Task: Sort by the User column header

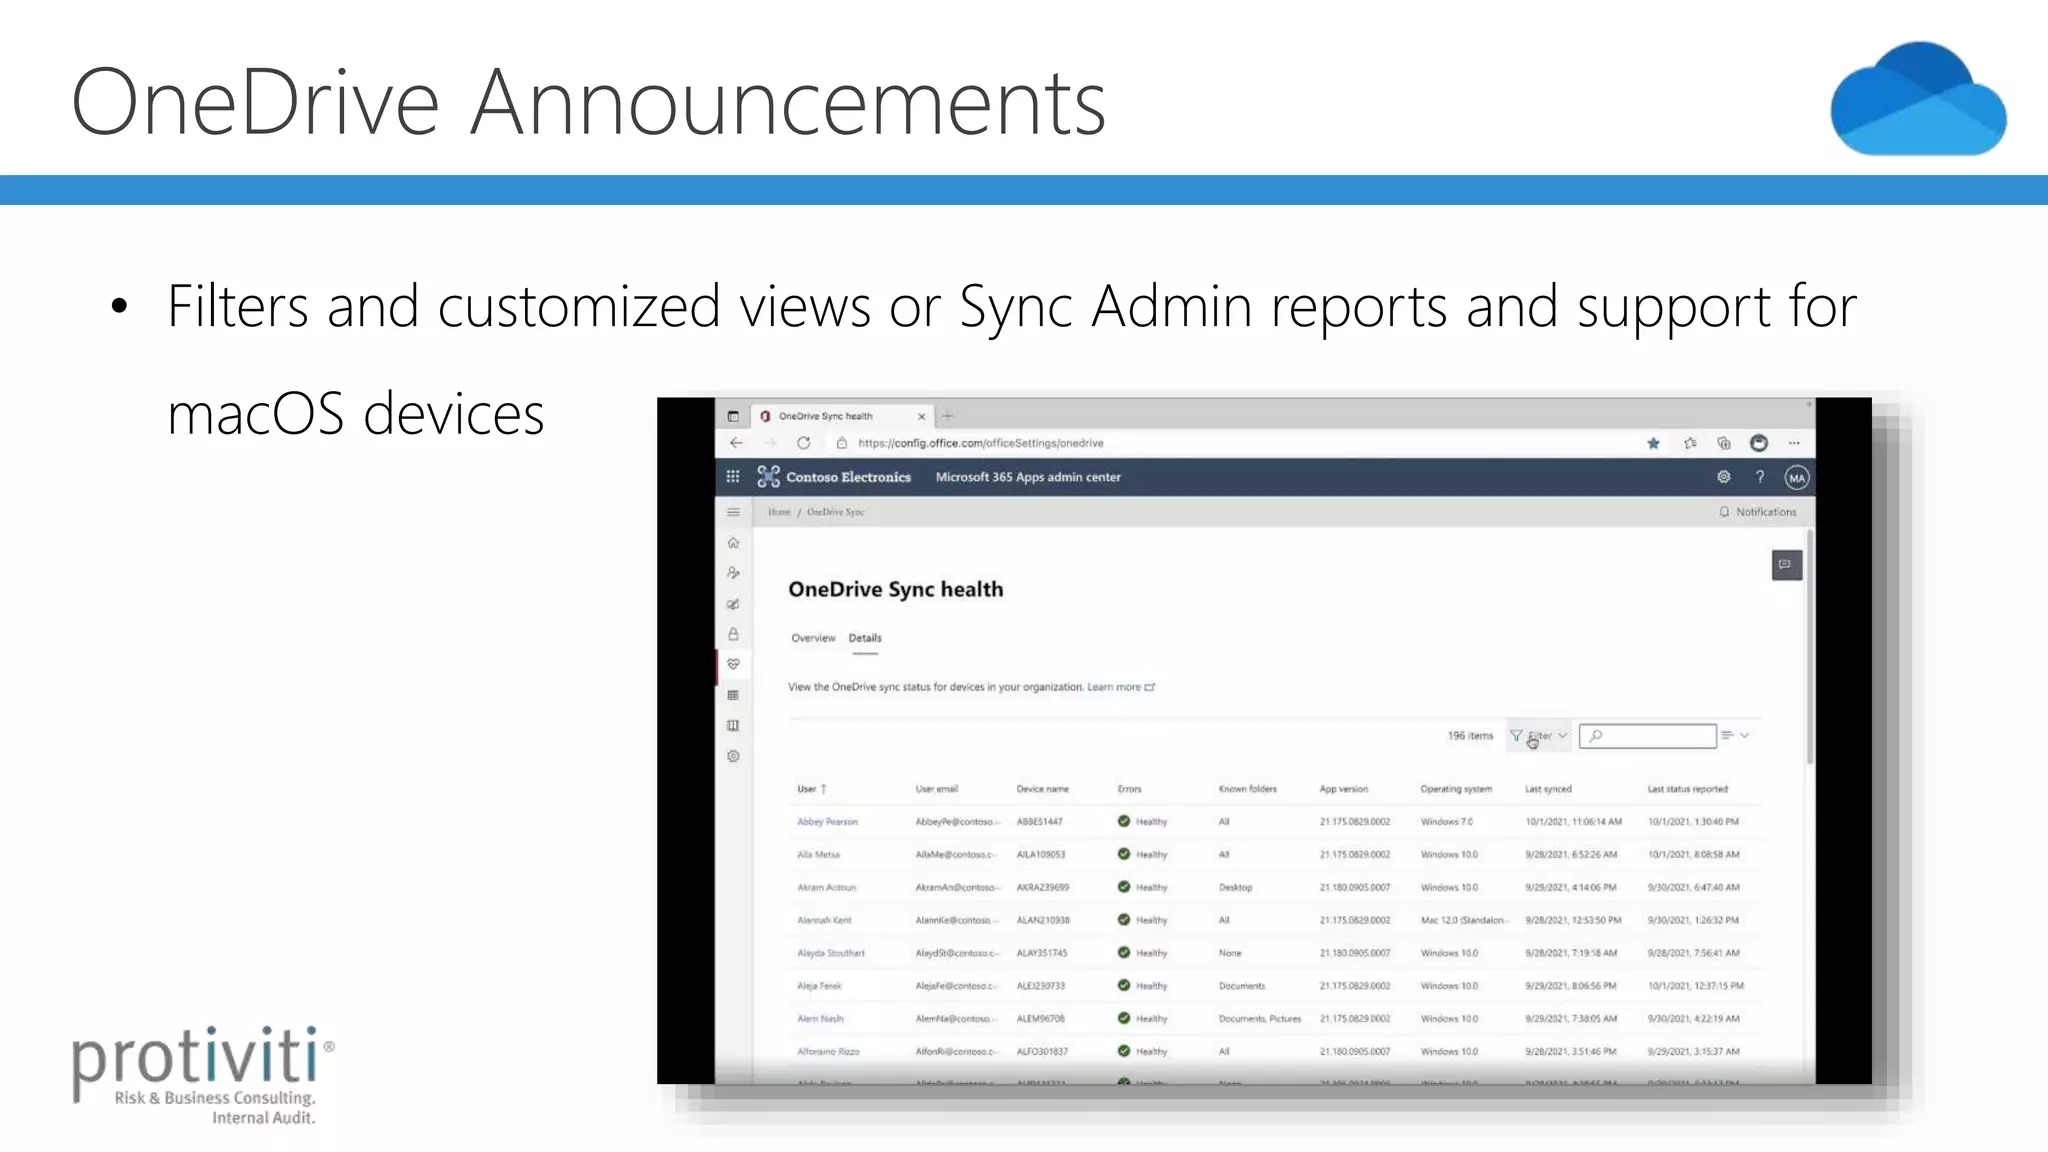Action: tap(811, 789)
